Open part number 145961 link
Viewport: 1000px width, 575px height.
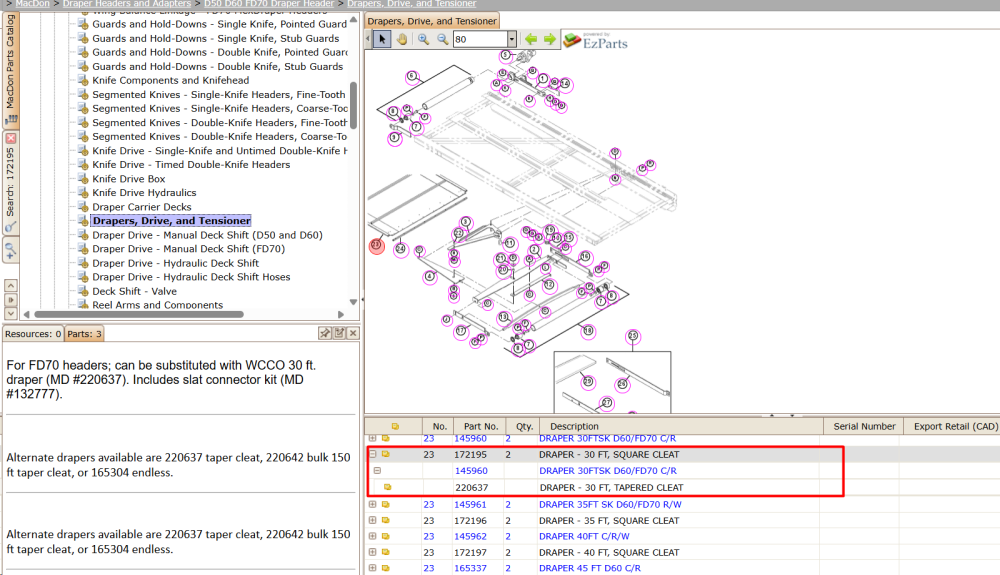coord(470,504)
